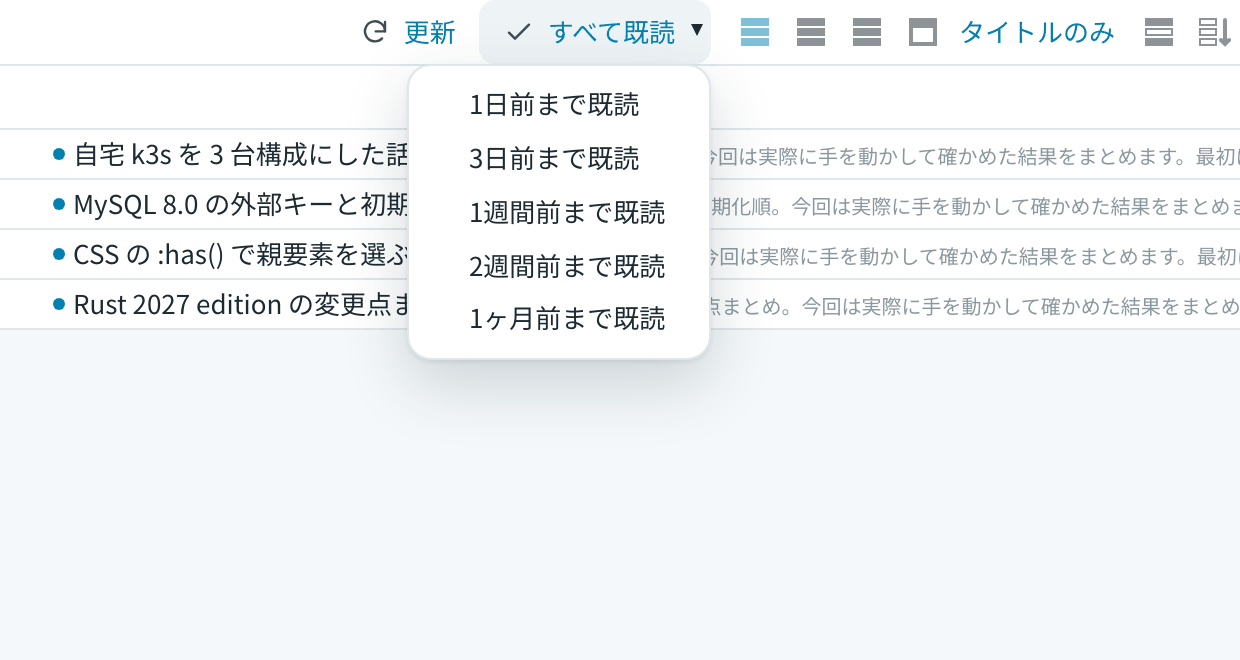Screen dimensions: 1240x660
Task: Toggle unread dot of Rust 2027 edition article
Action: coord(59,304)
